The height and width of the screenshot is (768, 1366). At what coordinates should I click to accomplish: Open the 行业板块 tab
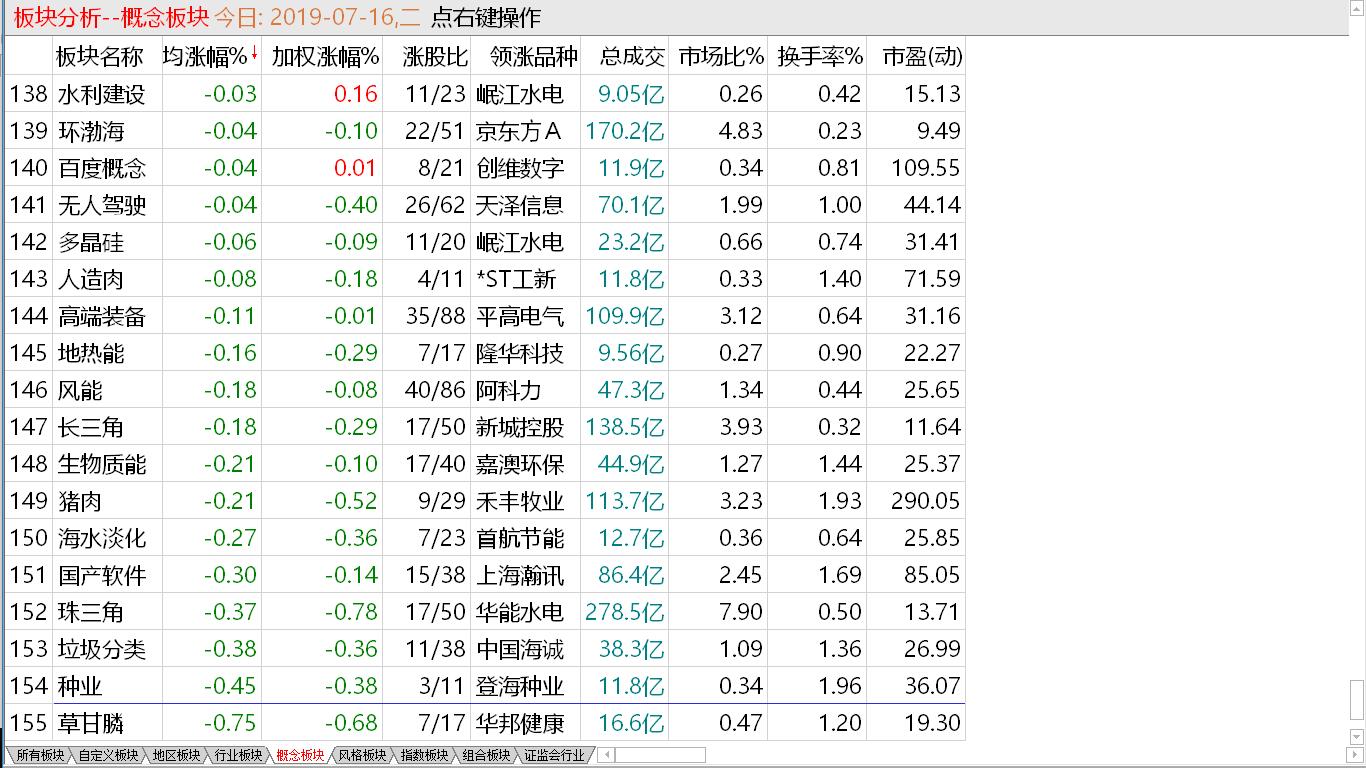pos(238,756)
